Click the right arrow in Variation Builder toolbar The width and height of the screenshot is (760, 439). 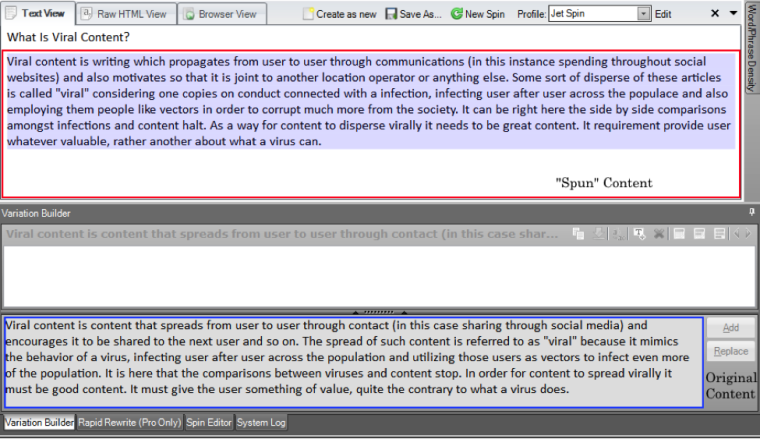[746, 234]
